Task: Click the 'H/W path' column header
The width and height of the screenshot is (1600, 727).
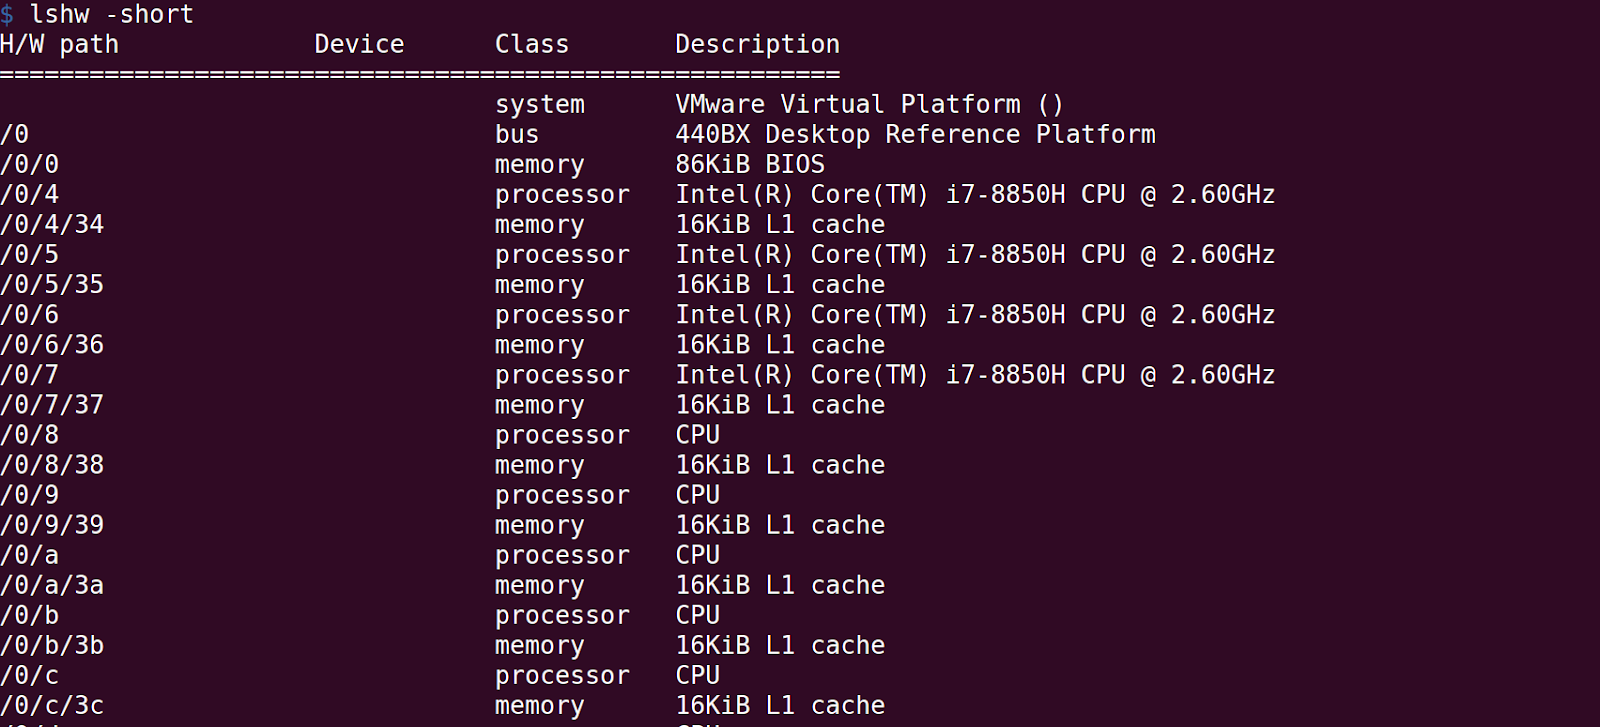Action: coord(59,45)
